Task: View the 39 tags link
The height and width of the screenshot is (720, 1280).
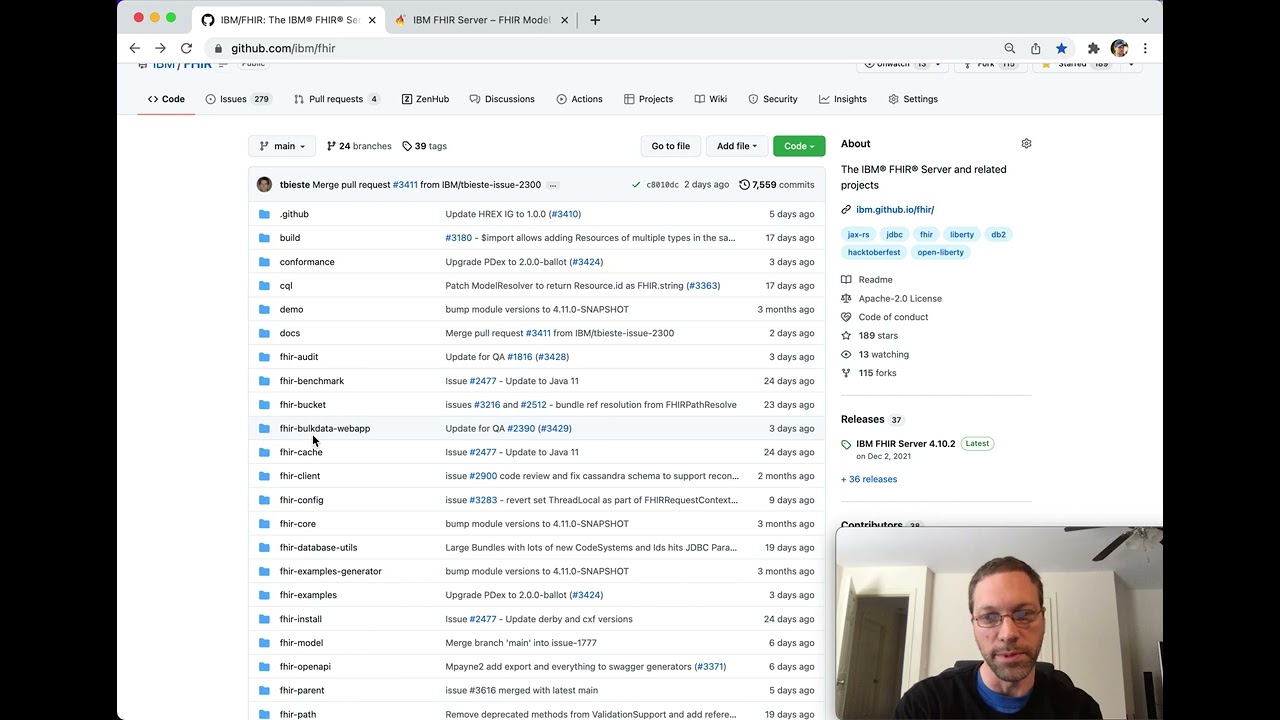Action: pyautogui.click(x=424, y=146)
